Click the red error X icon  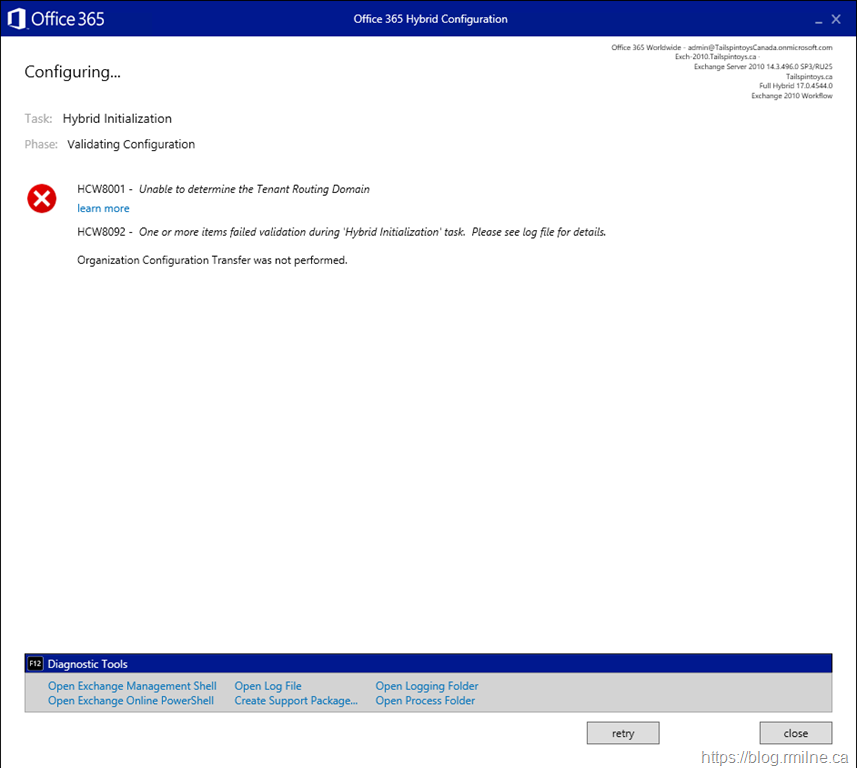pos(41,199)
